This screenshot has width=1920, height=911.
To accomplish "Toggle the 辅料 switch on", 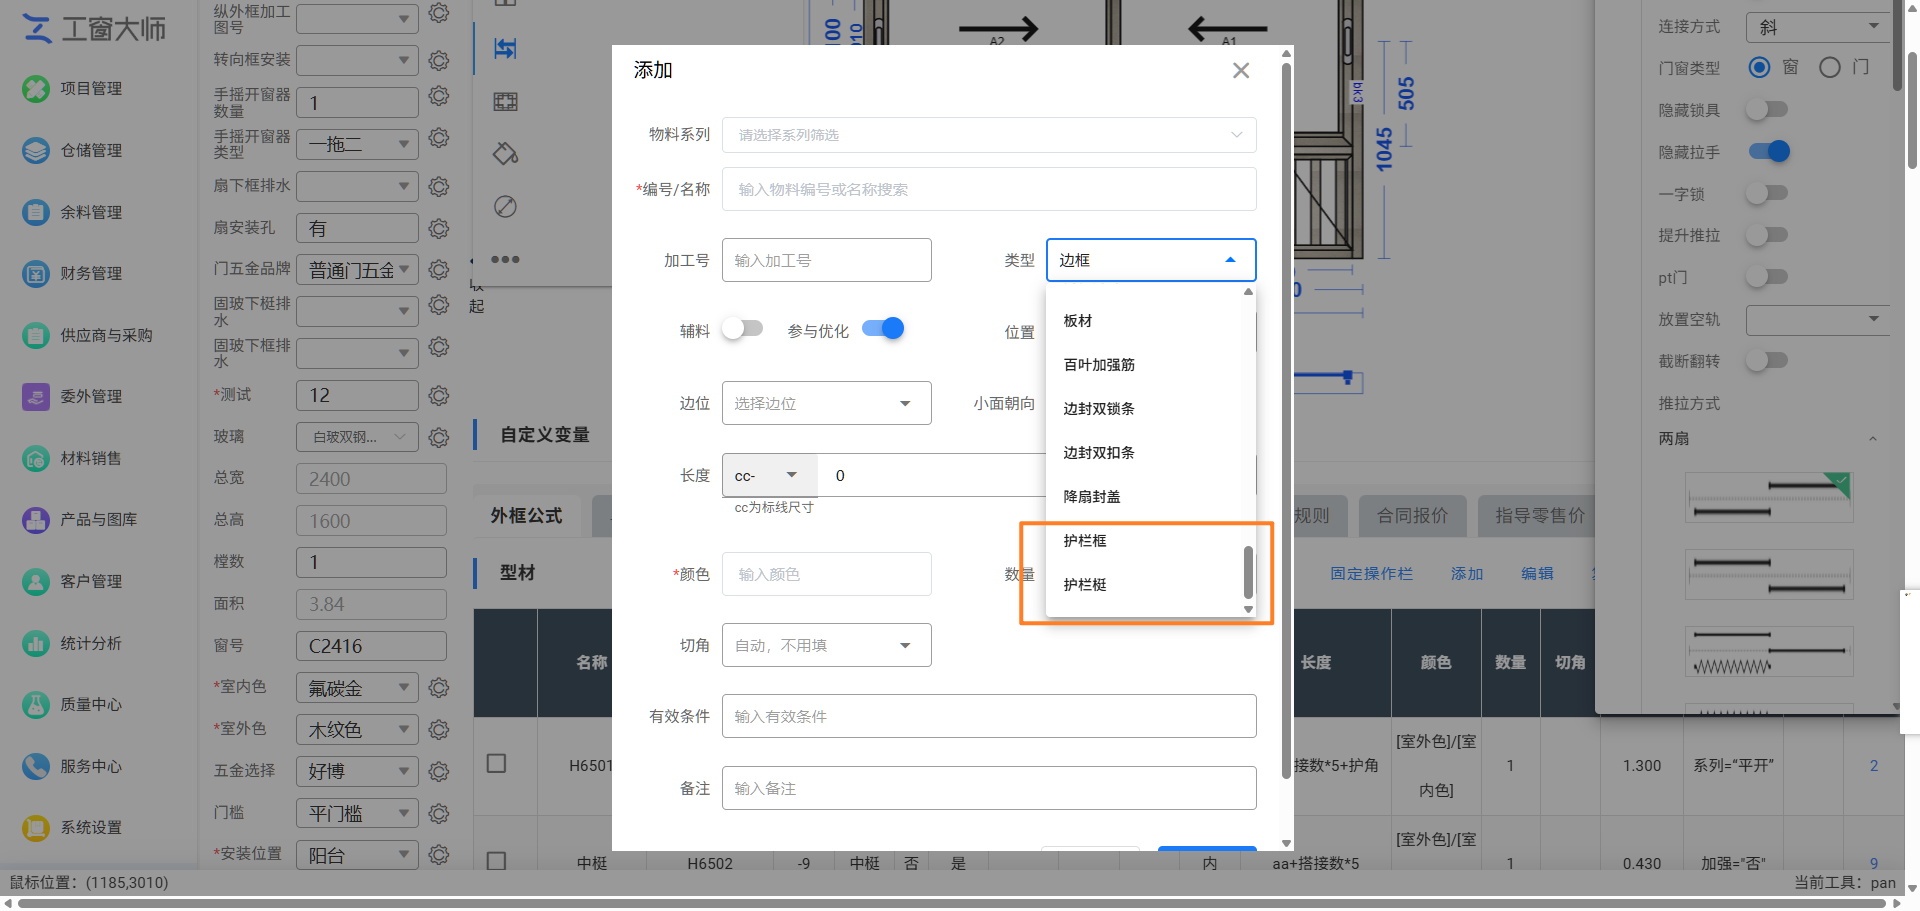I will tap(742, 329).
